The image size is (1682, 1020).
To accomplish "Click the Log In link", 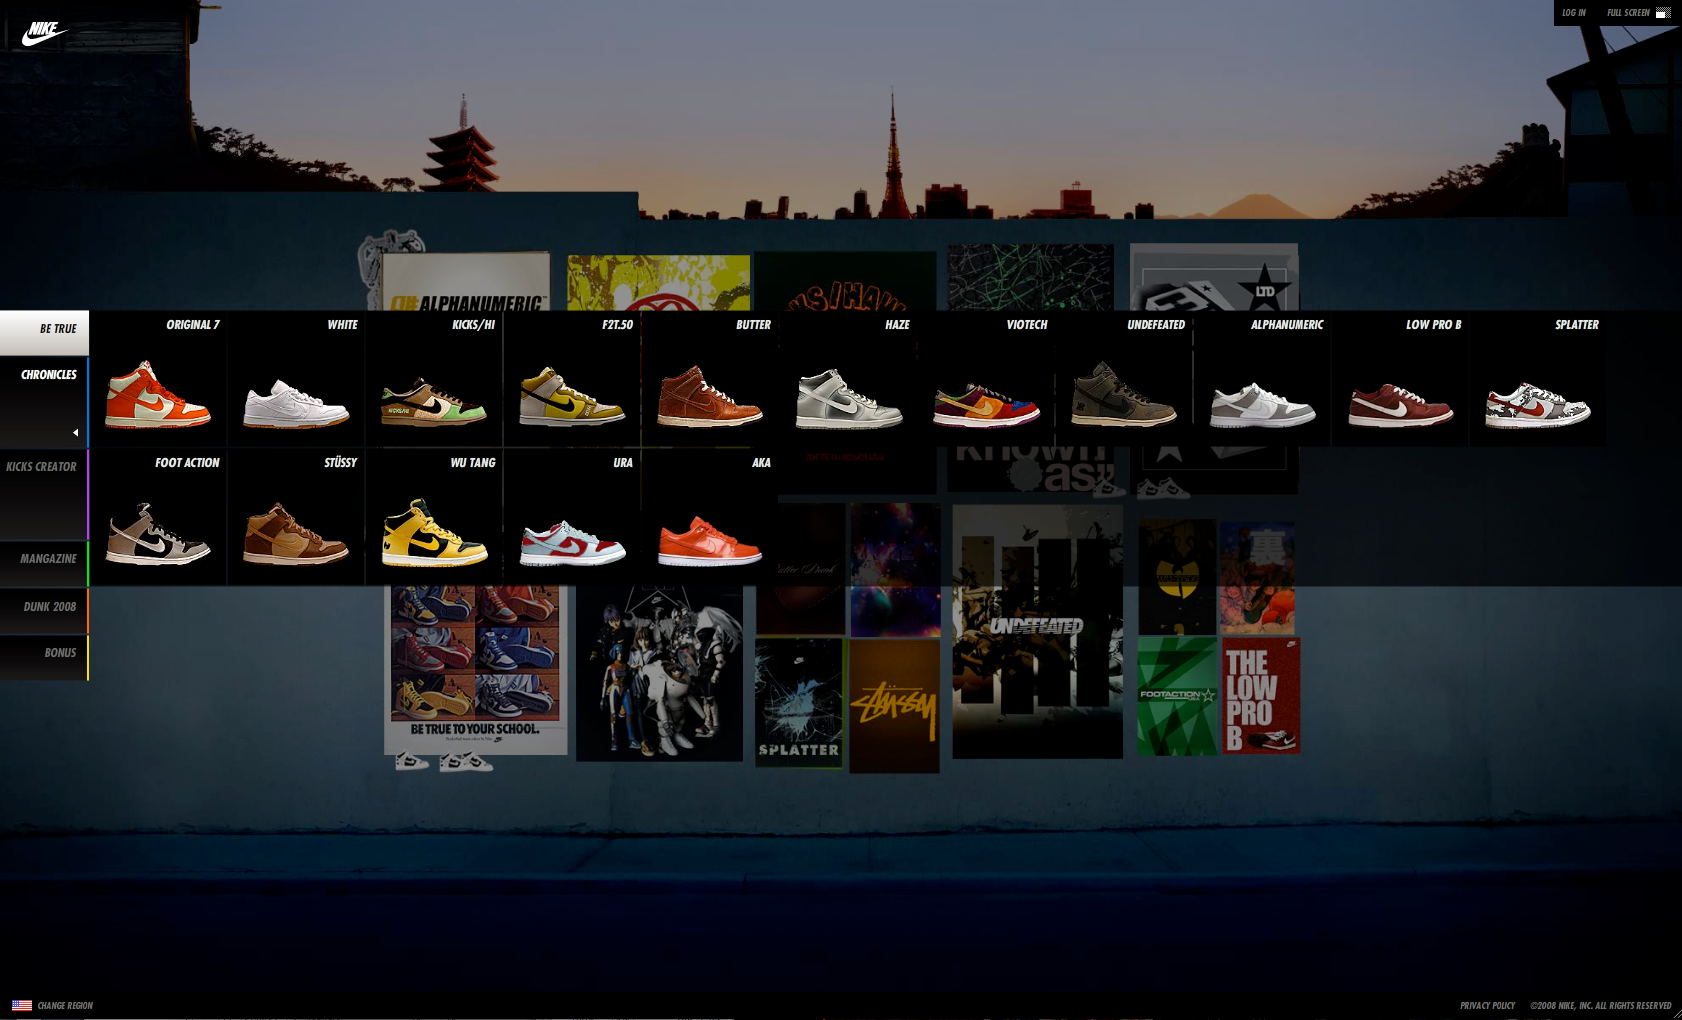I will click(x=1573, y=13).
